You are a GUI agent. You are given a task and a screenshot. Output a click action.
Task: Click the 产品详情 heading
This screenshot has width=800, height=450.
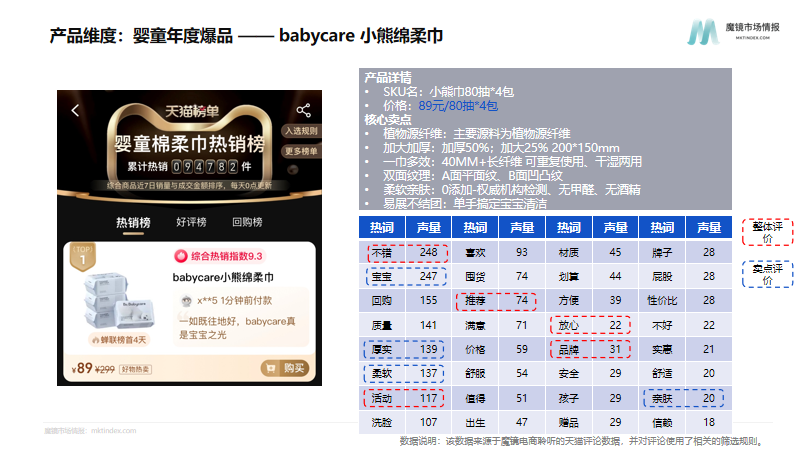click(x=388, y=78)
